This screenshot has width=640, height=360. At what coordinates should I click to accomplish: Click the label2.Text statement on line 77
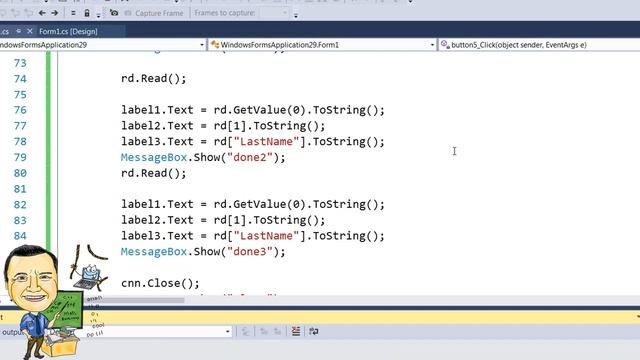[223, 126]
